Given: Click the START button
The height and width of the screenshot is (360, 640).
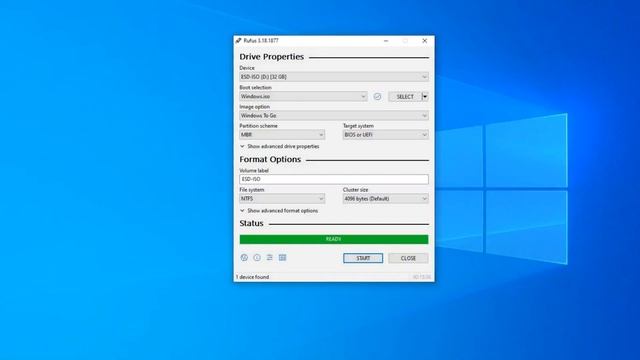Looking at the screenshot, I should (x=363, y=258).
